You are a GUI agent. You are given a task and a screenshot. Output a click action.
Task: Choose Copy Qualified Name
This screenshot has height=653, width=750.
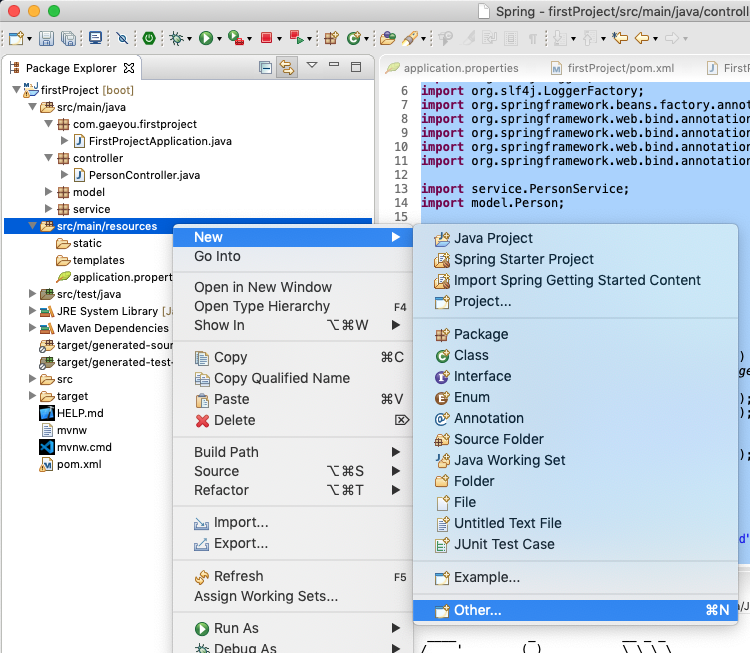pyautogui.click(x=292, y=378)
